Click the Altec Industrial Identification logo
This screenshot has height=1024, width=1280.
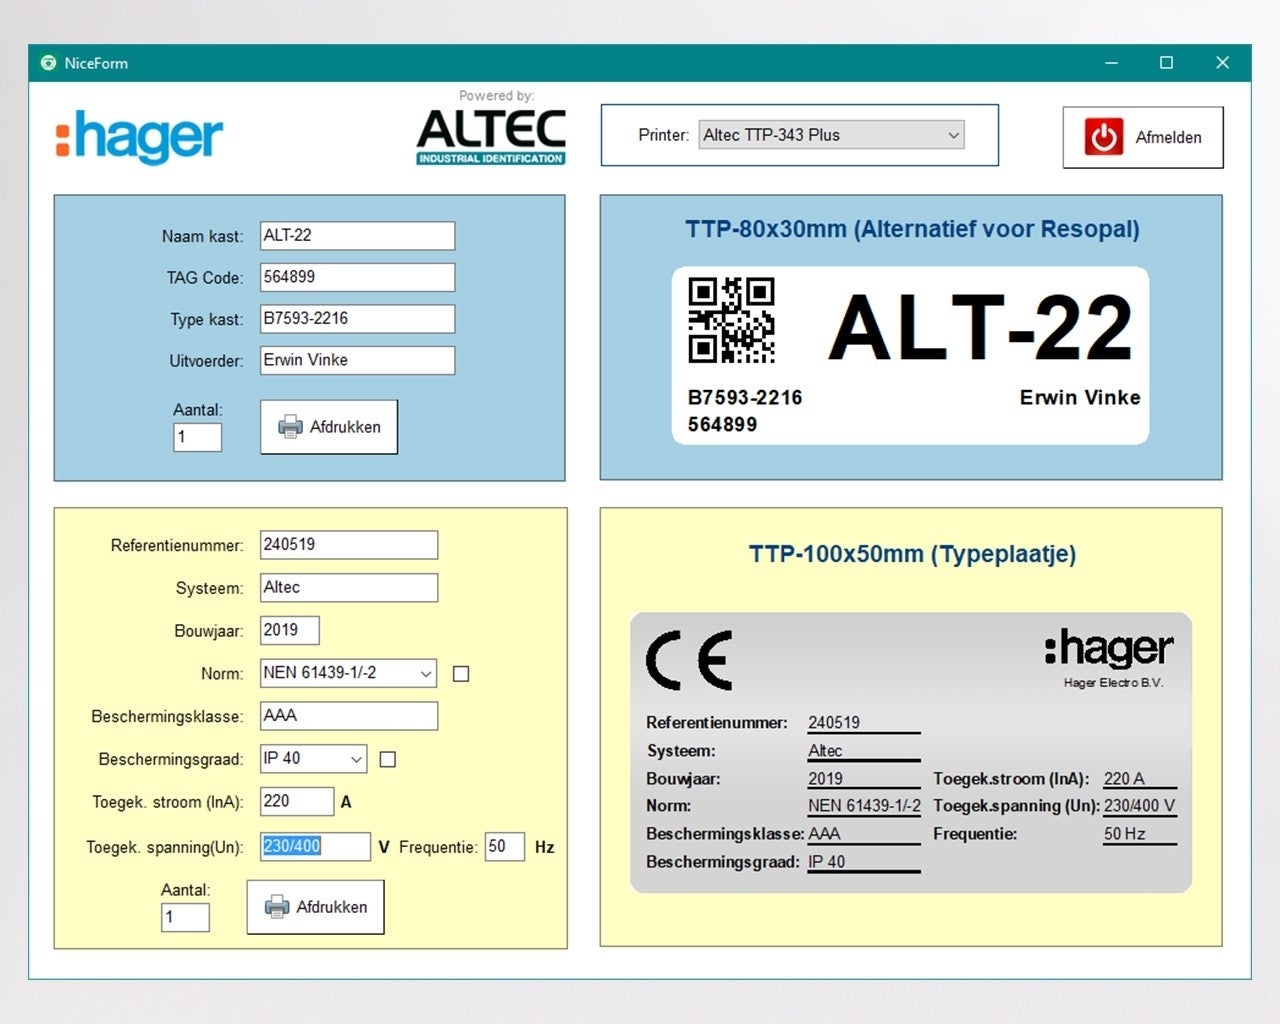[x=491, y=135]
